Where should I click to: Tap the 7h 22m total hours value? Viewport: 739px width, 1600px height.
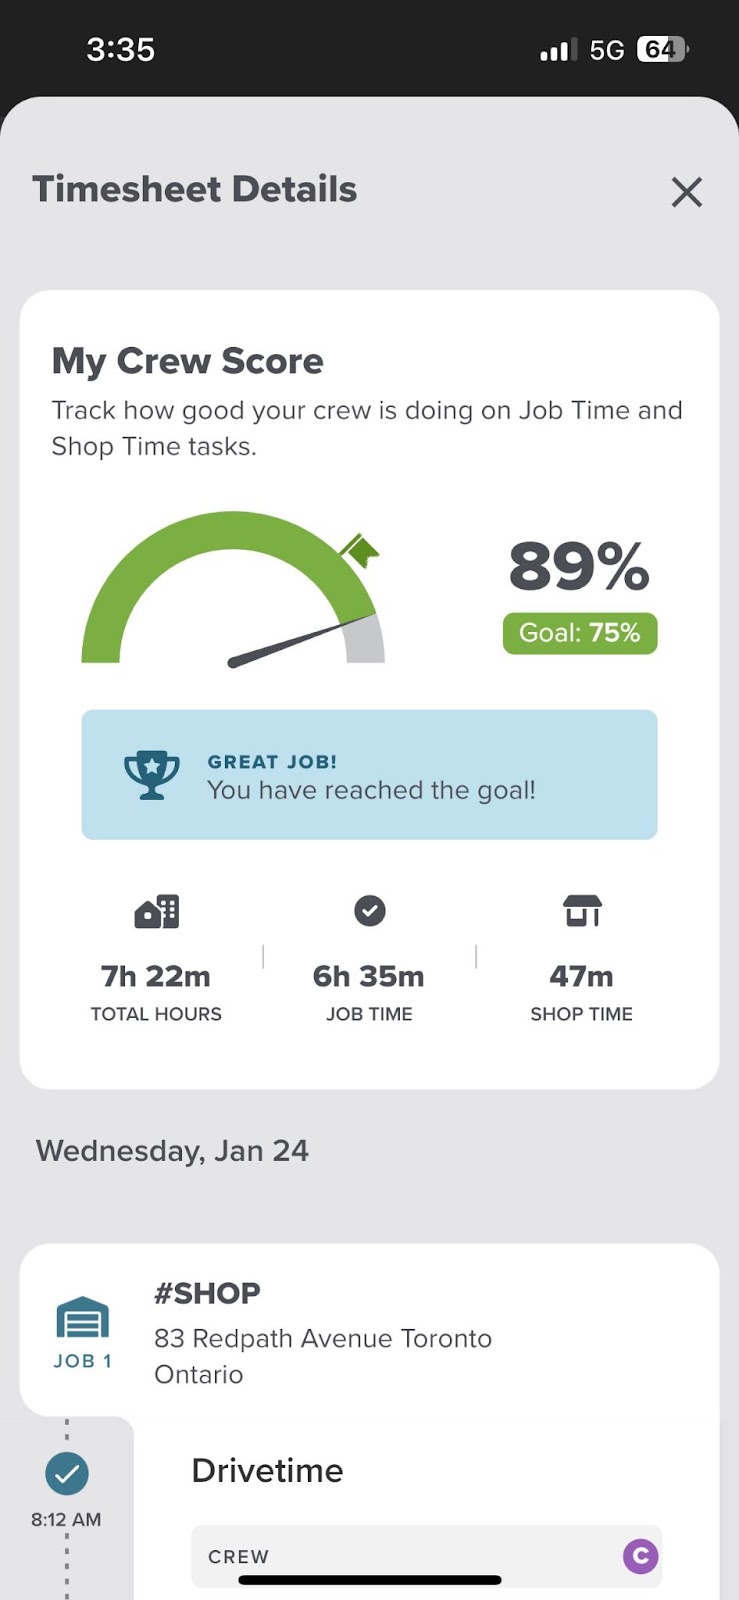[156, 976]
